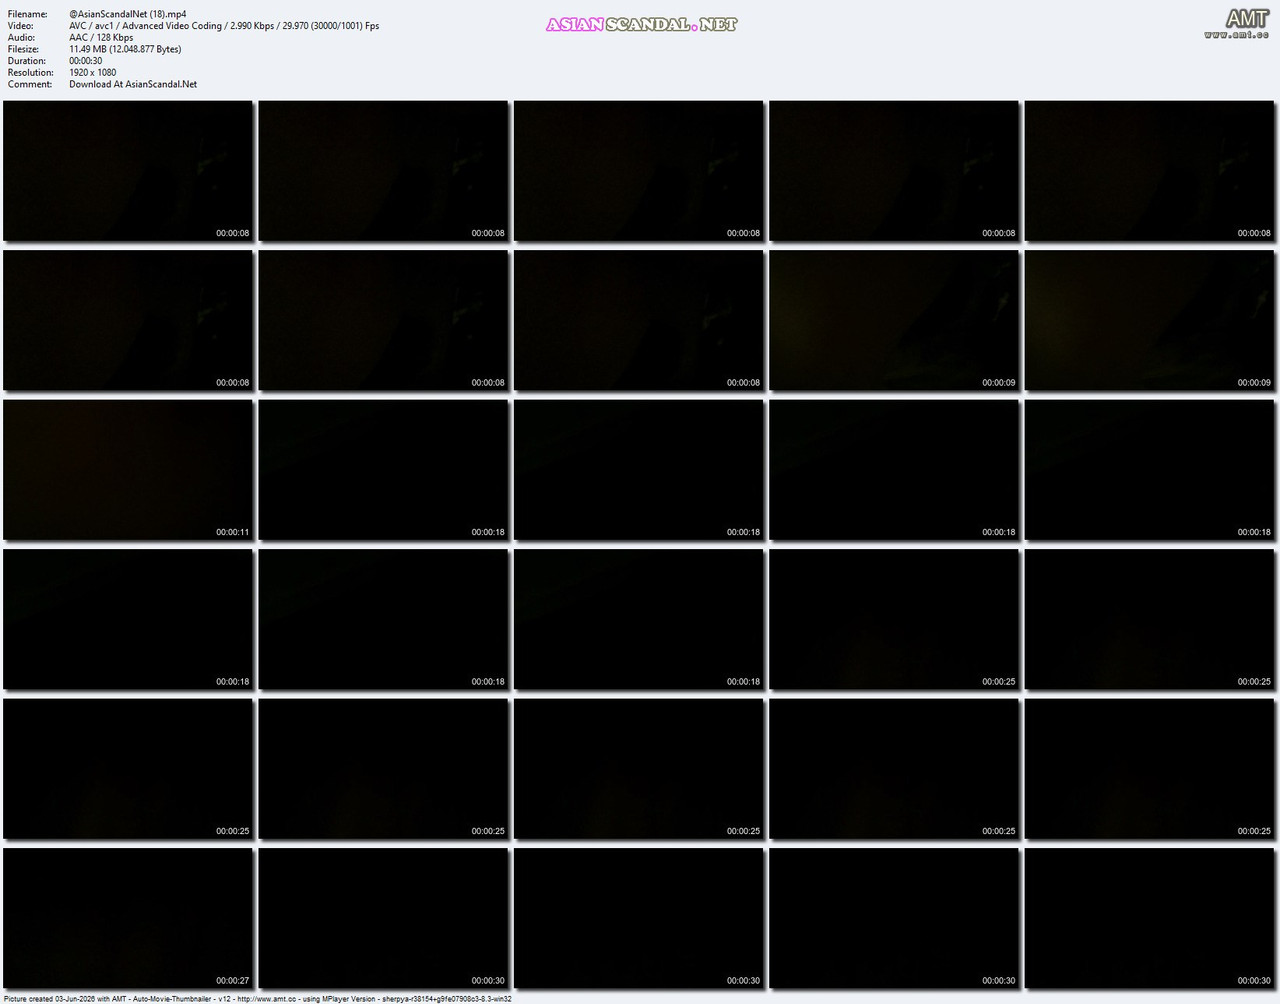Screen dimensions: 1280x1004
Task: Click the 'Resolution:' label
Action: pos(31,72)
